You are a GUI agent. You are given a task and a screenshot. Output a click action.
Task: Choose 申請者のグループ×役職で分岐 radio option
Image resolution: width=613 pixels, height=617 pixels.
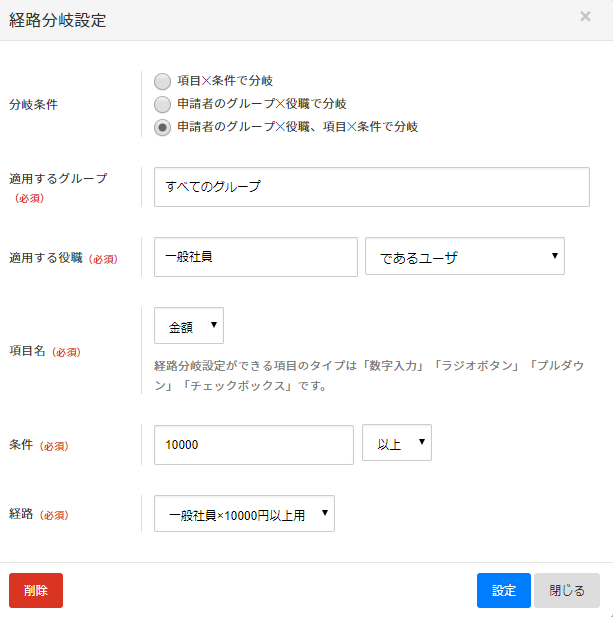point(162,104)
